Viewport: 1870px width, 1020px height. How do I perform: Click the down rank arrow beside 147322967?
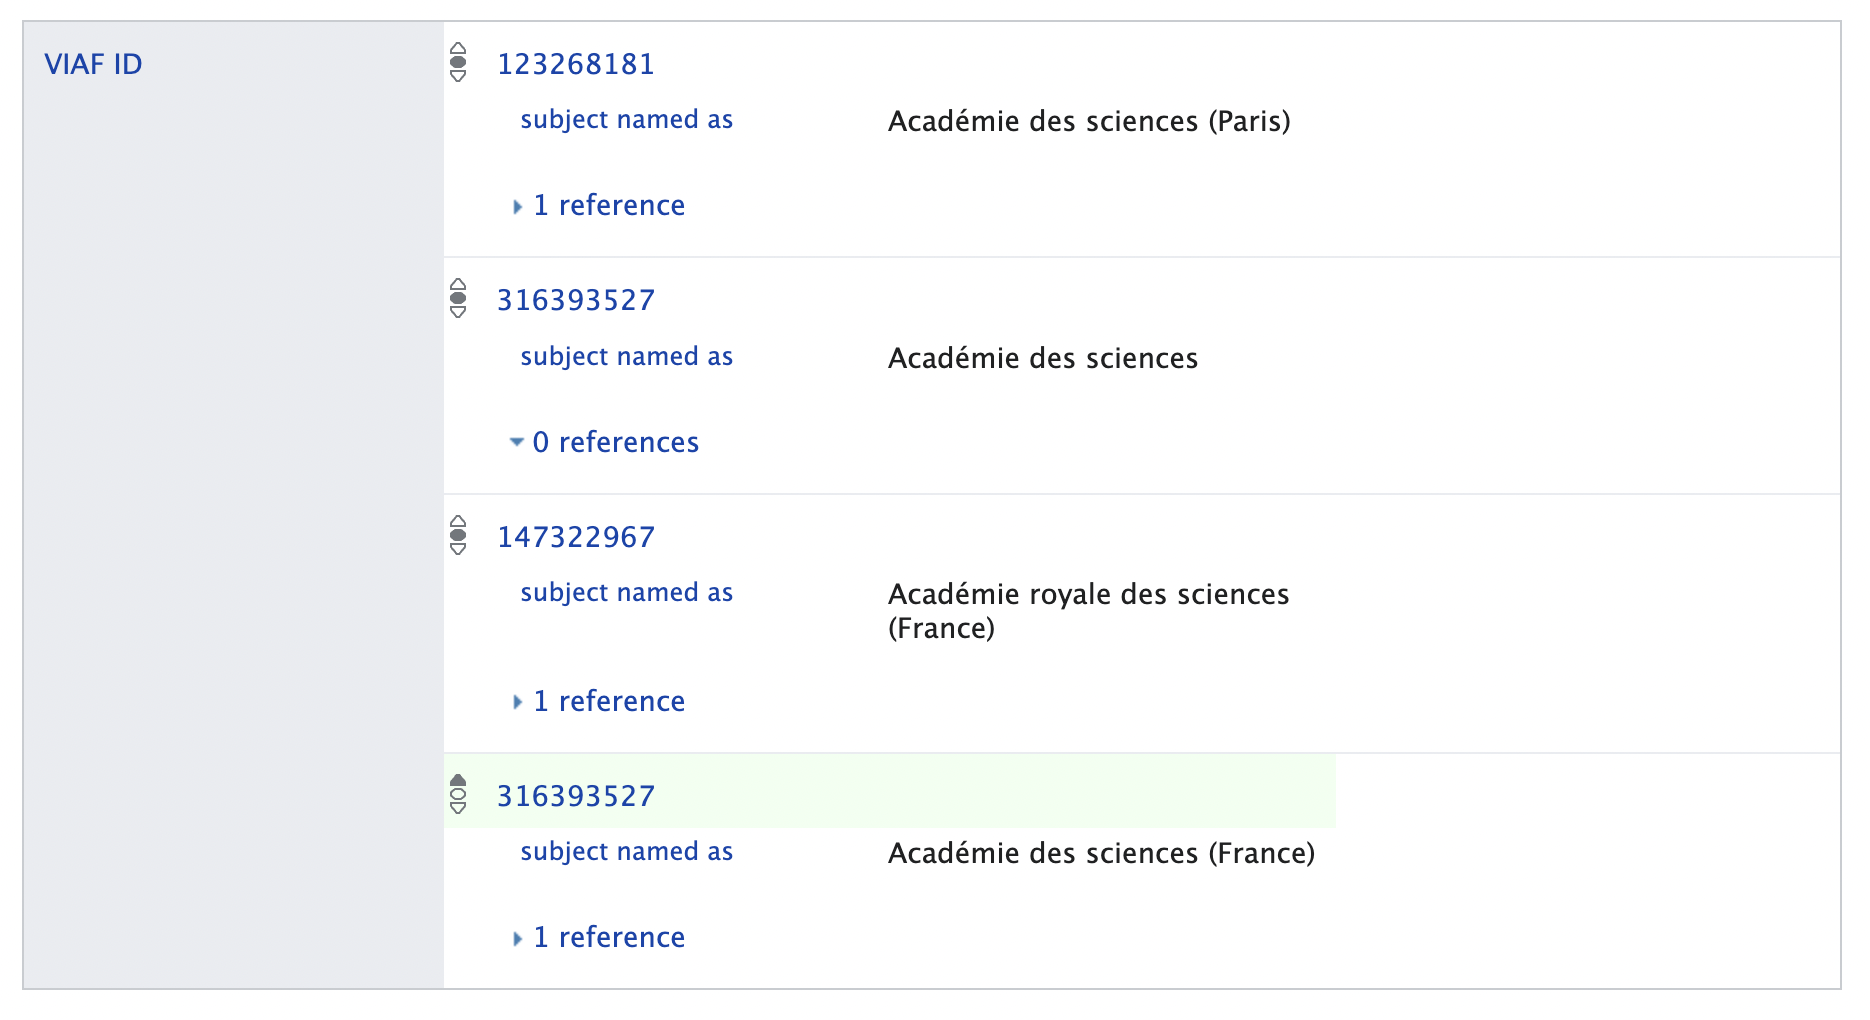coord(459,551)
